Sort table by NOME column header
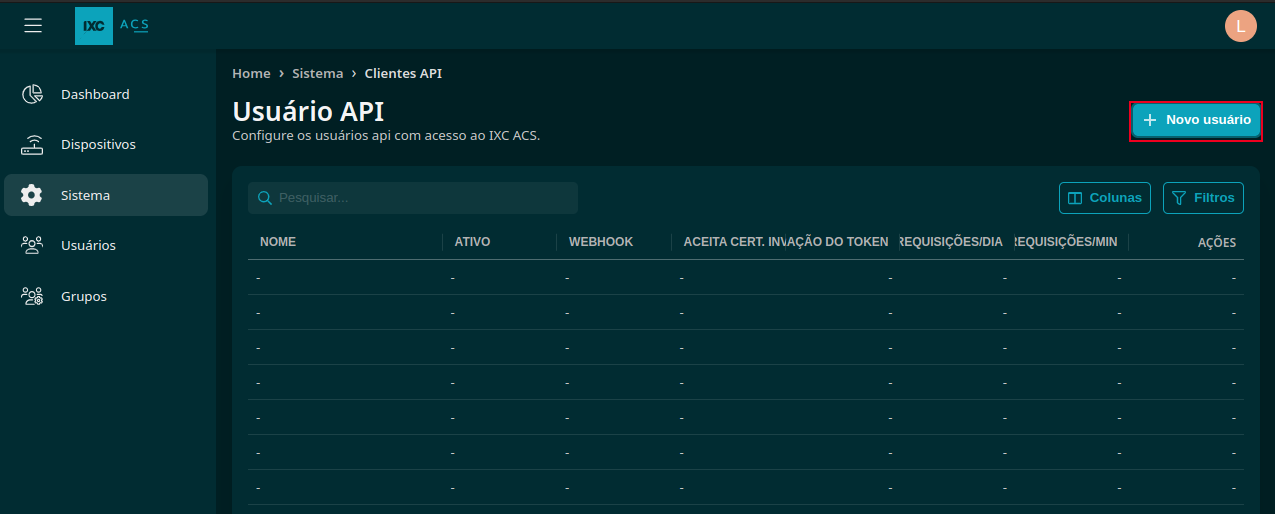The width and height of the screenshot is (1275, 514). coord(278,242)
